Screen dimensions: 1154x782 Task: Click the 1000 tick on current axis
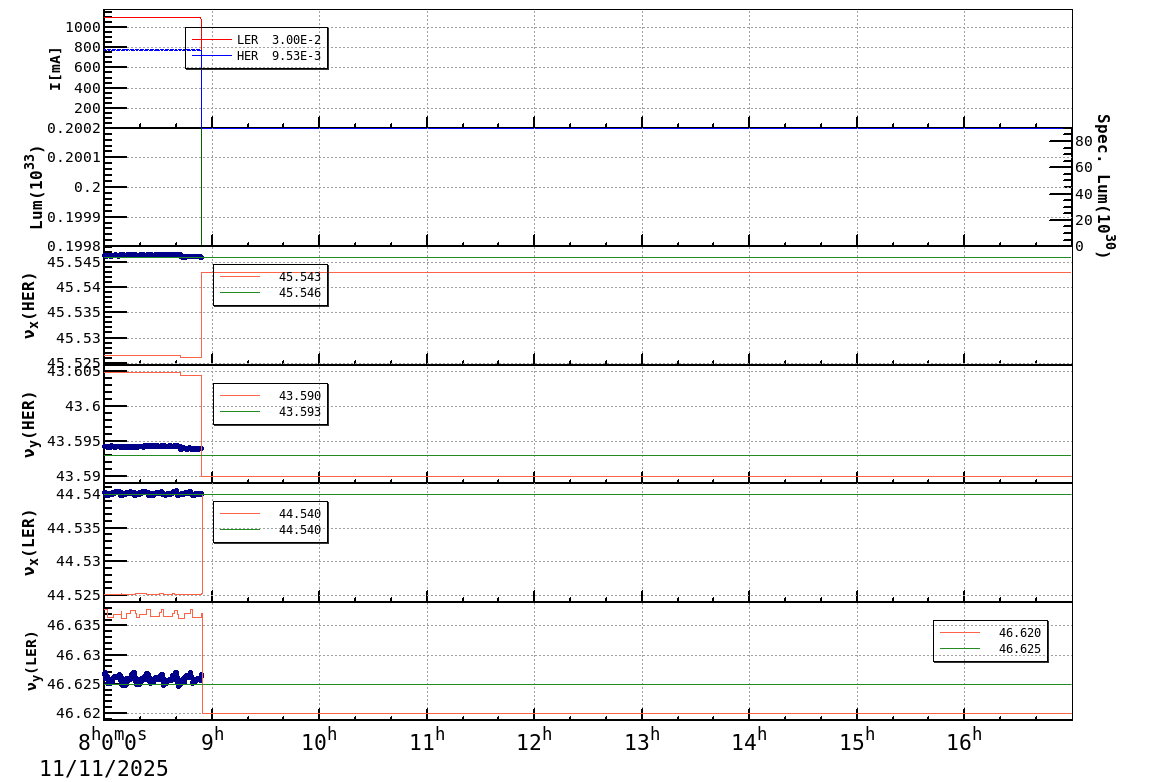coord(82,27)
